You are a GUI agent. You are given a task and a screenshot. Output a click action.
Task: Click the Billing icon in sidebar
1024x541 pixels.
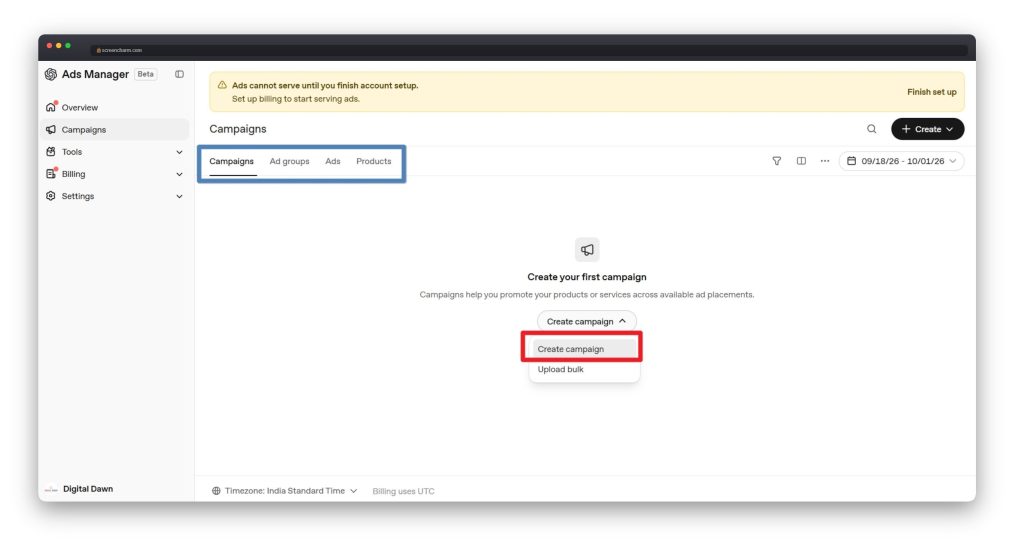[51, 174]
